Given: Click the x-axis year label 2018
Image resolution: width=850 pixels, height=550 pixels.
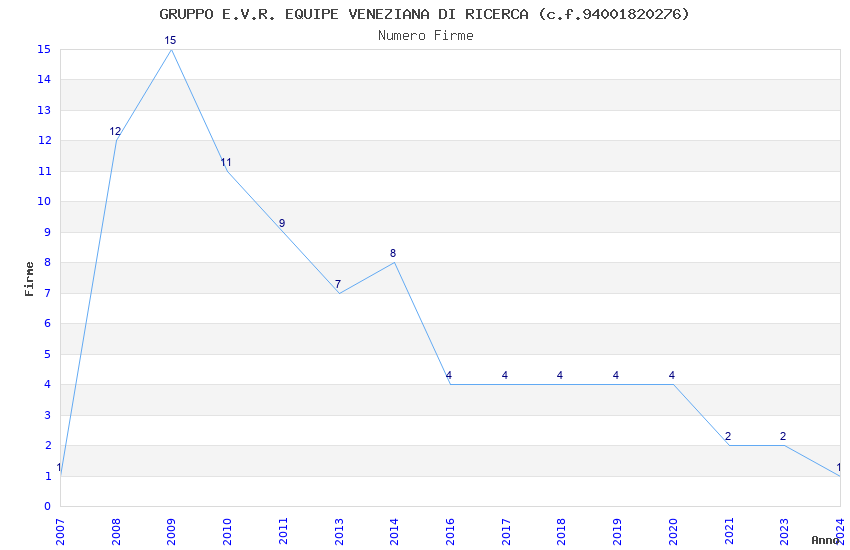Looking at the screenshot, I should pyautogui.click(x=561, y=532).
